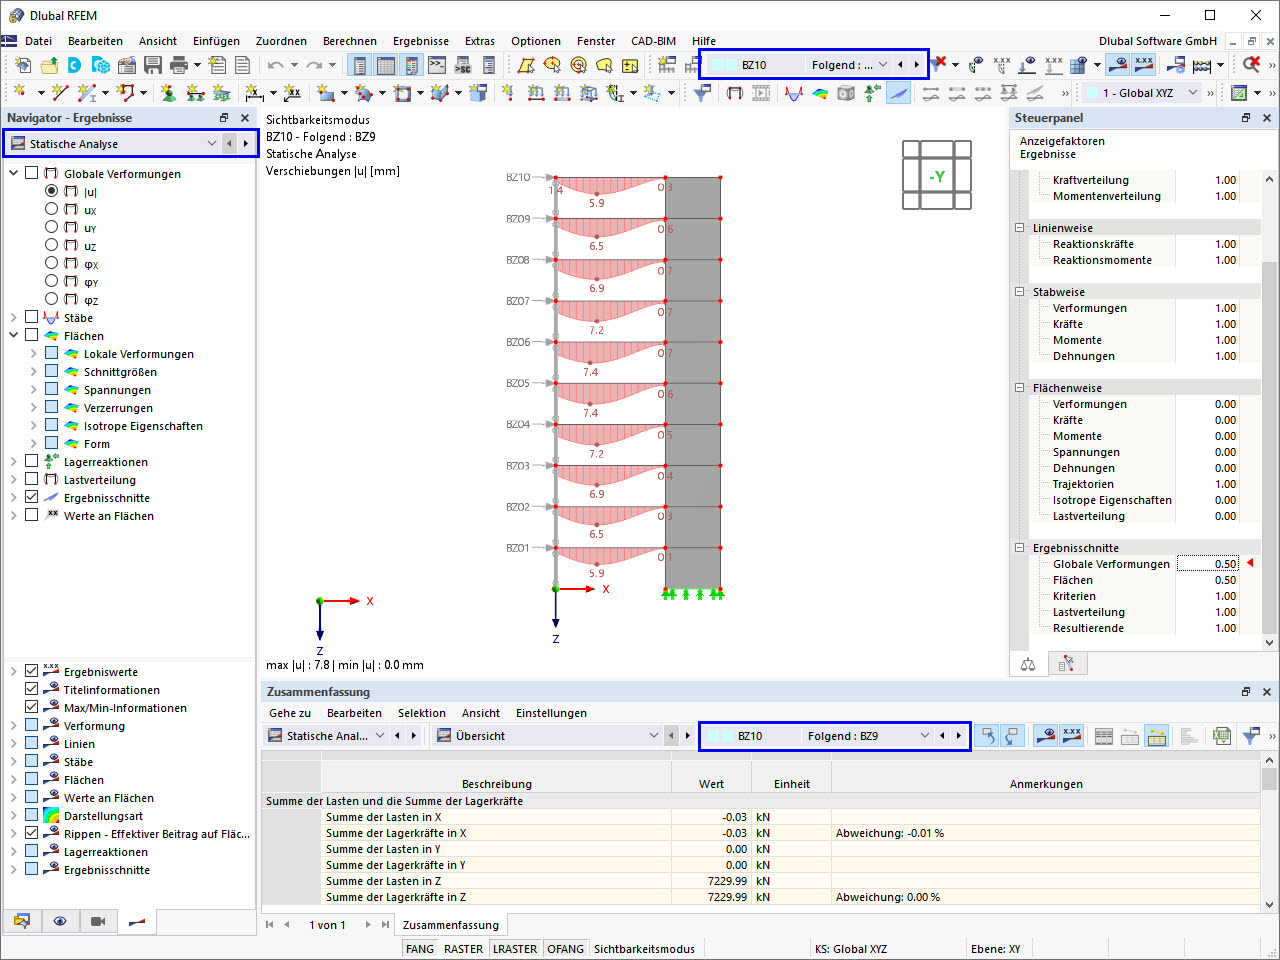Click the Globale Verformungen factor field 0.50
Screen dimensions: 1280x960
tap(1208, 564)
